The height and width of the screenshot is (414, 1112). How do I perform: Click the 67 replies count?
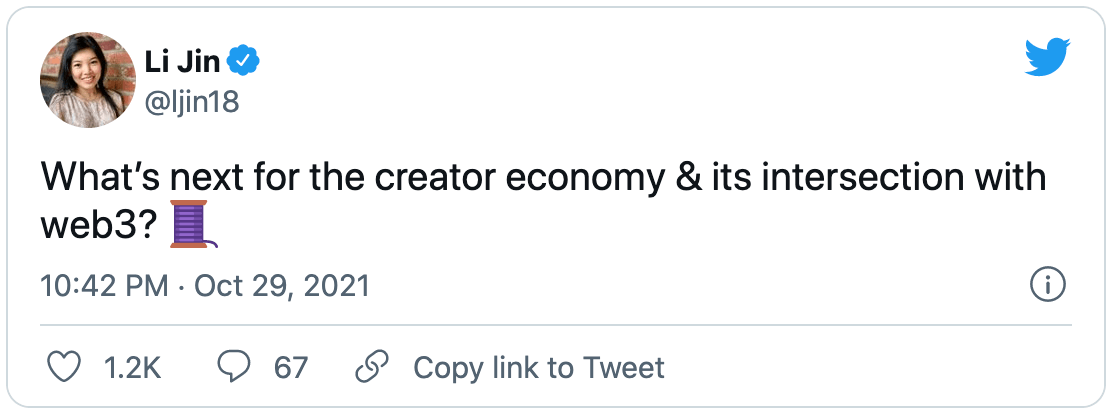click(x=291, y=367)
